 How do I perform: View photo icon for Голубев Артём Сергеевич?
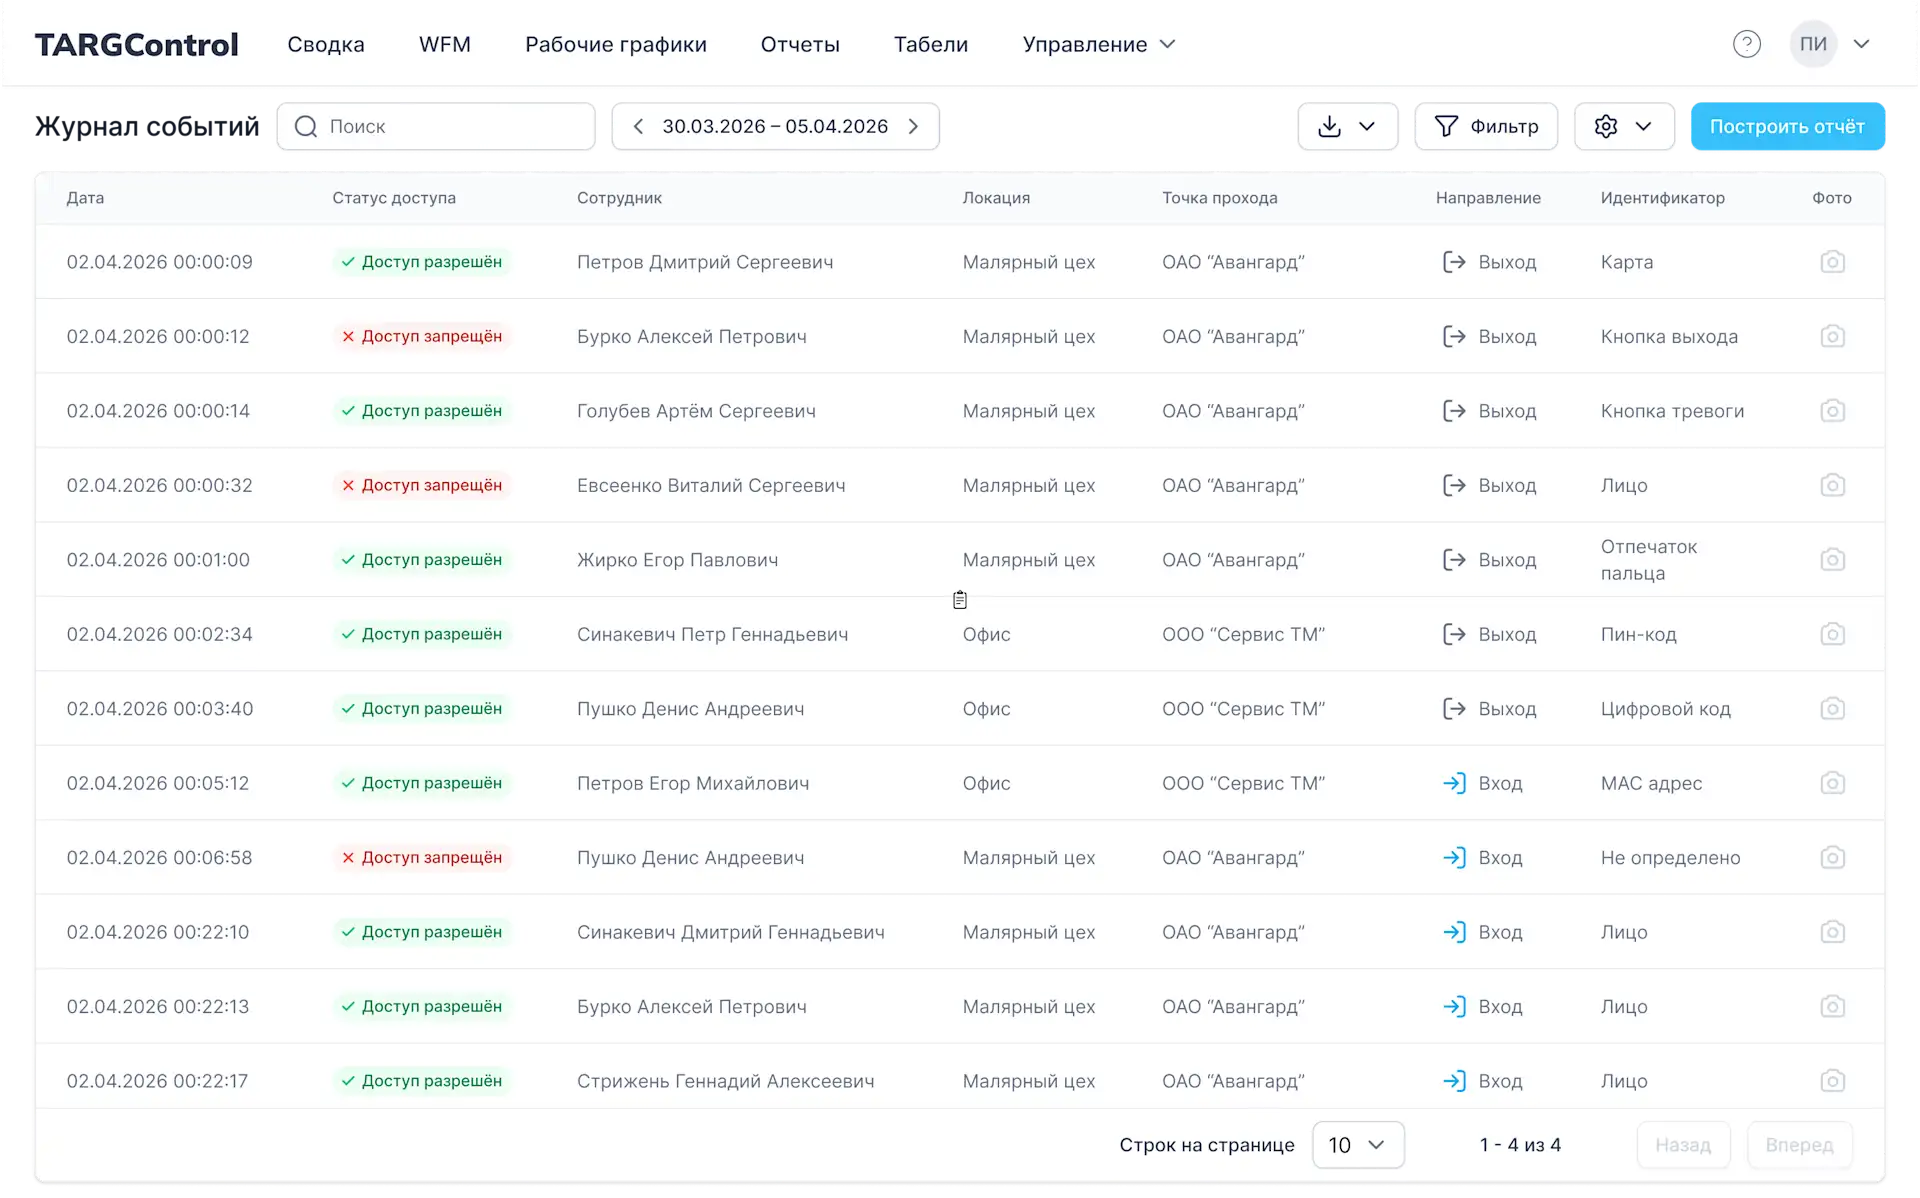point(1832,411)
